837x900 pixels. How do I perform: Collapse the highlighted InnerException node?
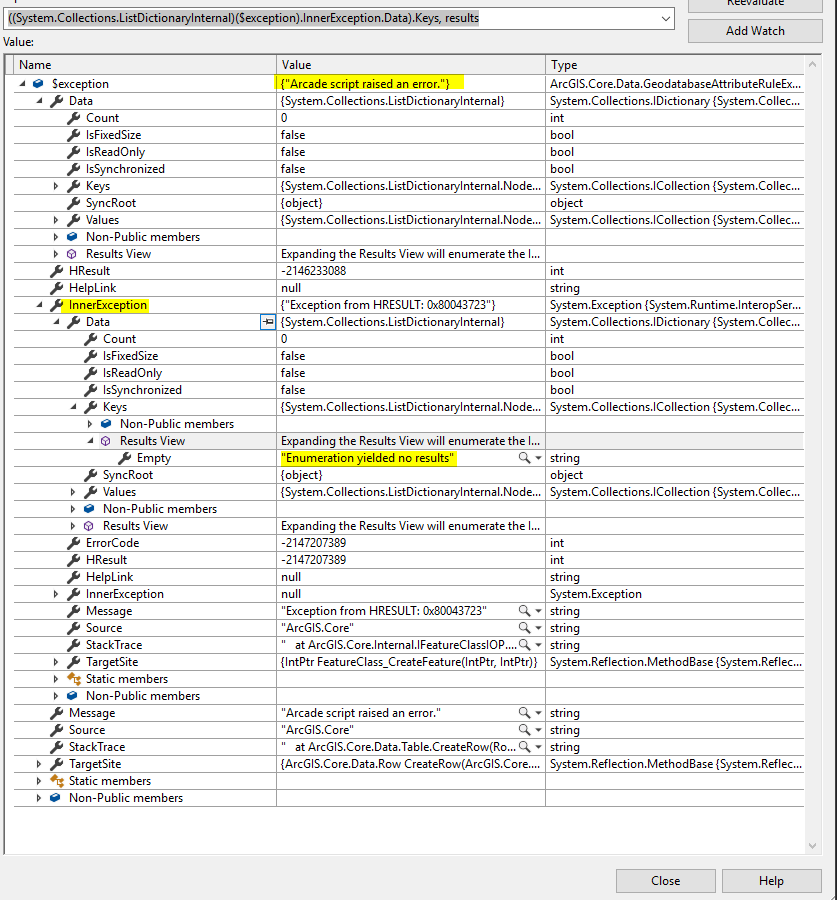tap(40, 305)
